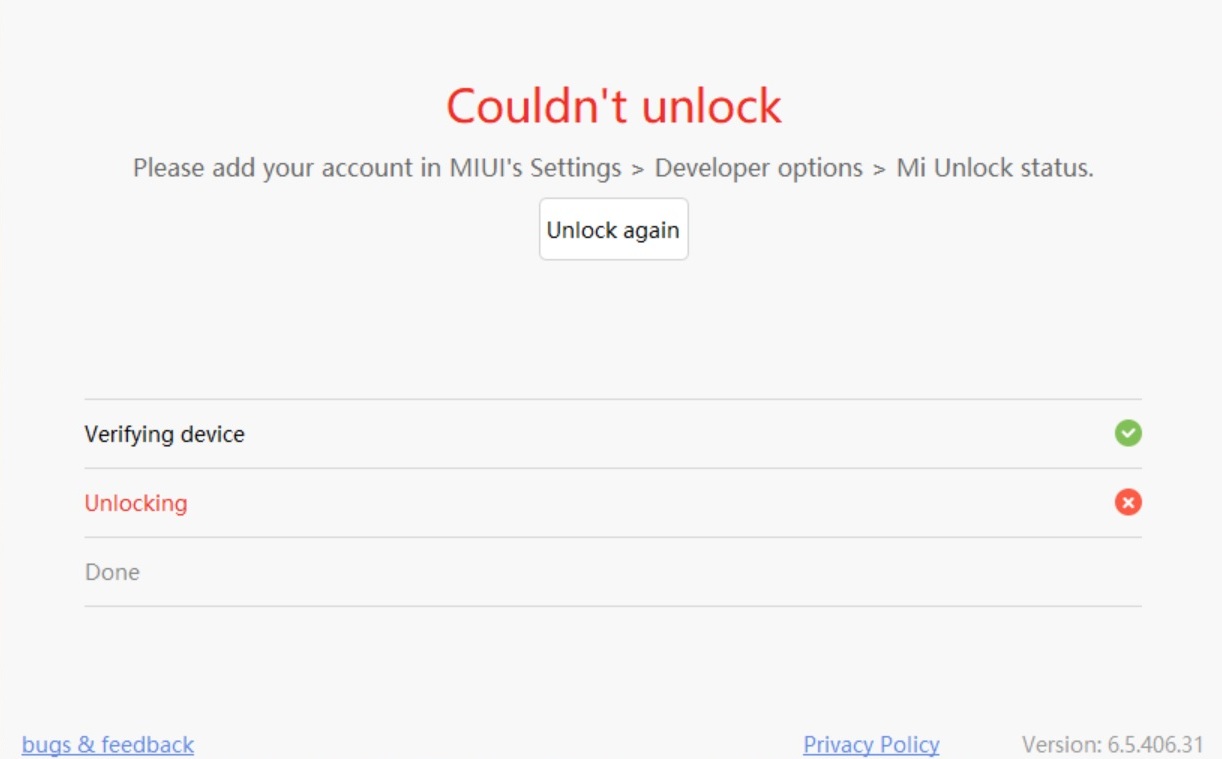
Task: Click the divider line below Done
Action: (x=612, y=606)
